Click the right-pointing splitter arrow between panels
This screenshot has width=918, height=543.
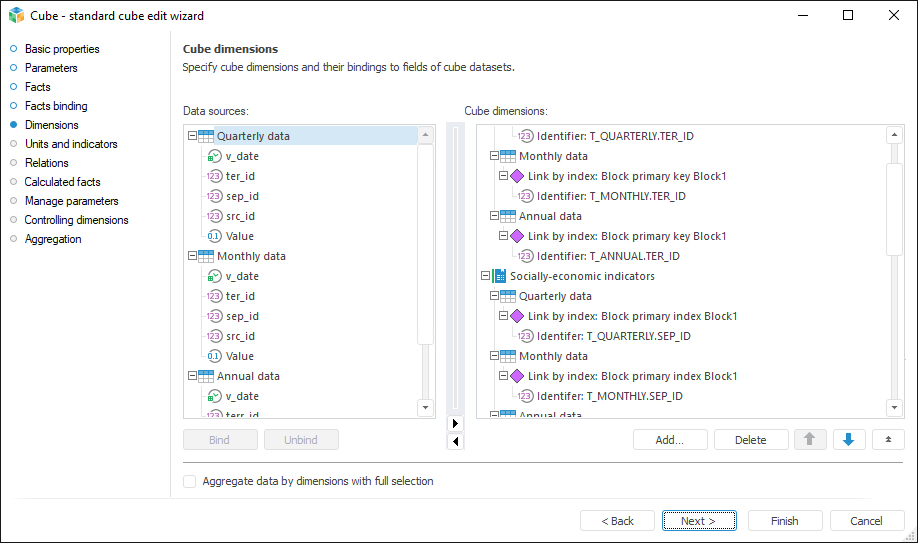456,424
